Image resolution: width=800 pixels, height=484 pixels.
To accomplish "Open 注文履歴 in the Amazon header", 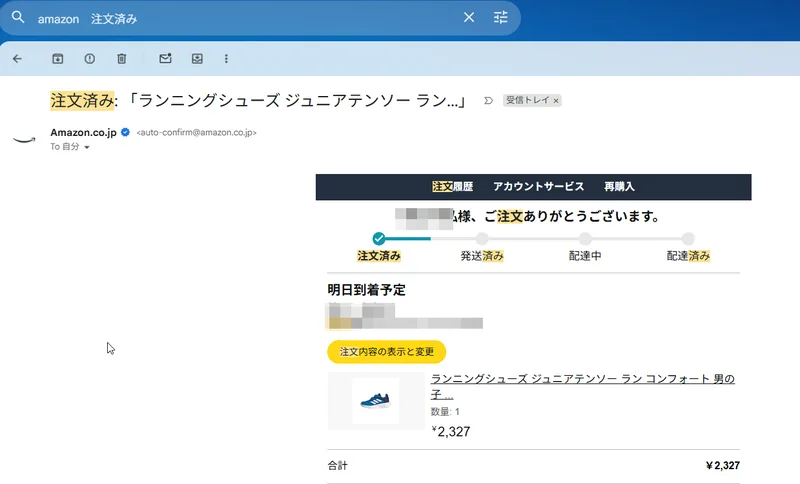I will pyautogui.click(x=453, y=187).
